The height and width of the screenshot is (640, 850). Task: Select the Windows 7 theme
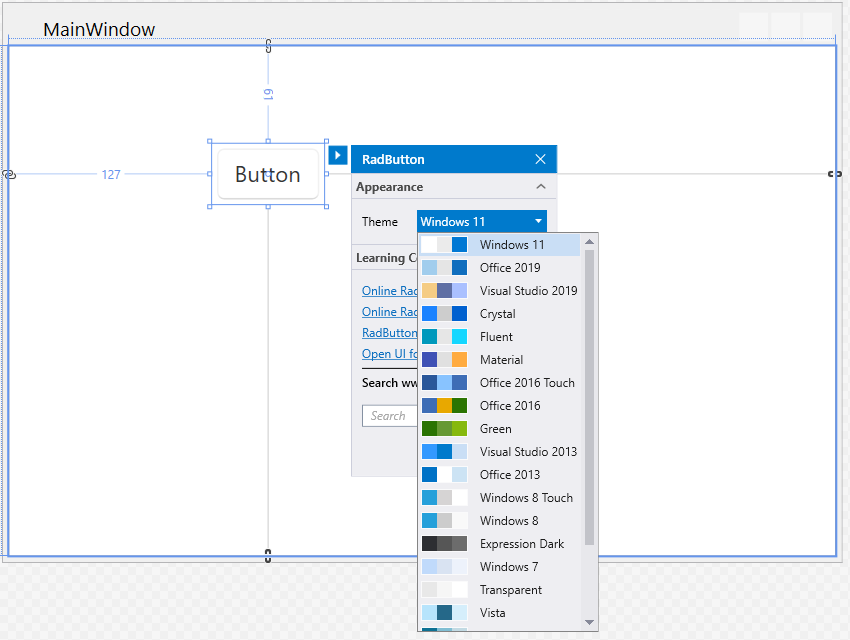500,567
